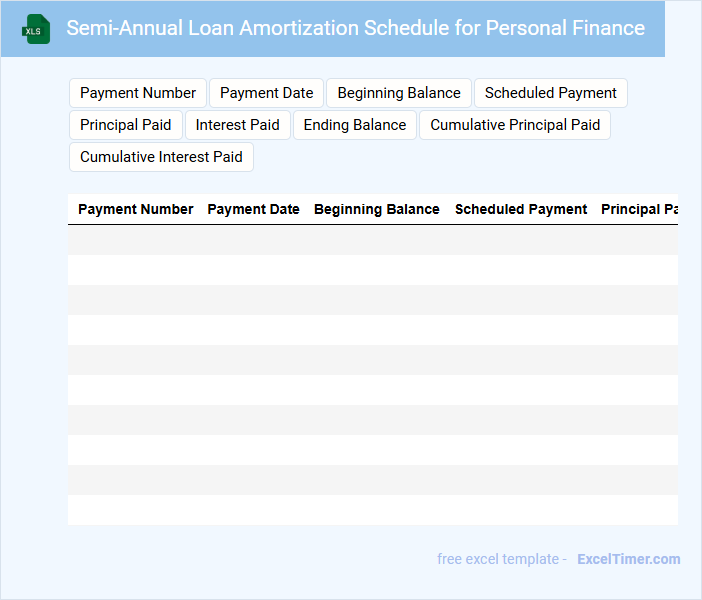This screenshot has height=600, width=702.
Task: Click the first empty table row
Action: [x=372, y=240]
